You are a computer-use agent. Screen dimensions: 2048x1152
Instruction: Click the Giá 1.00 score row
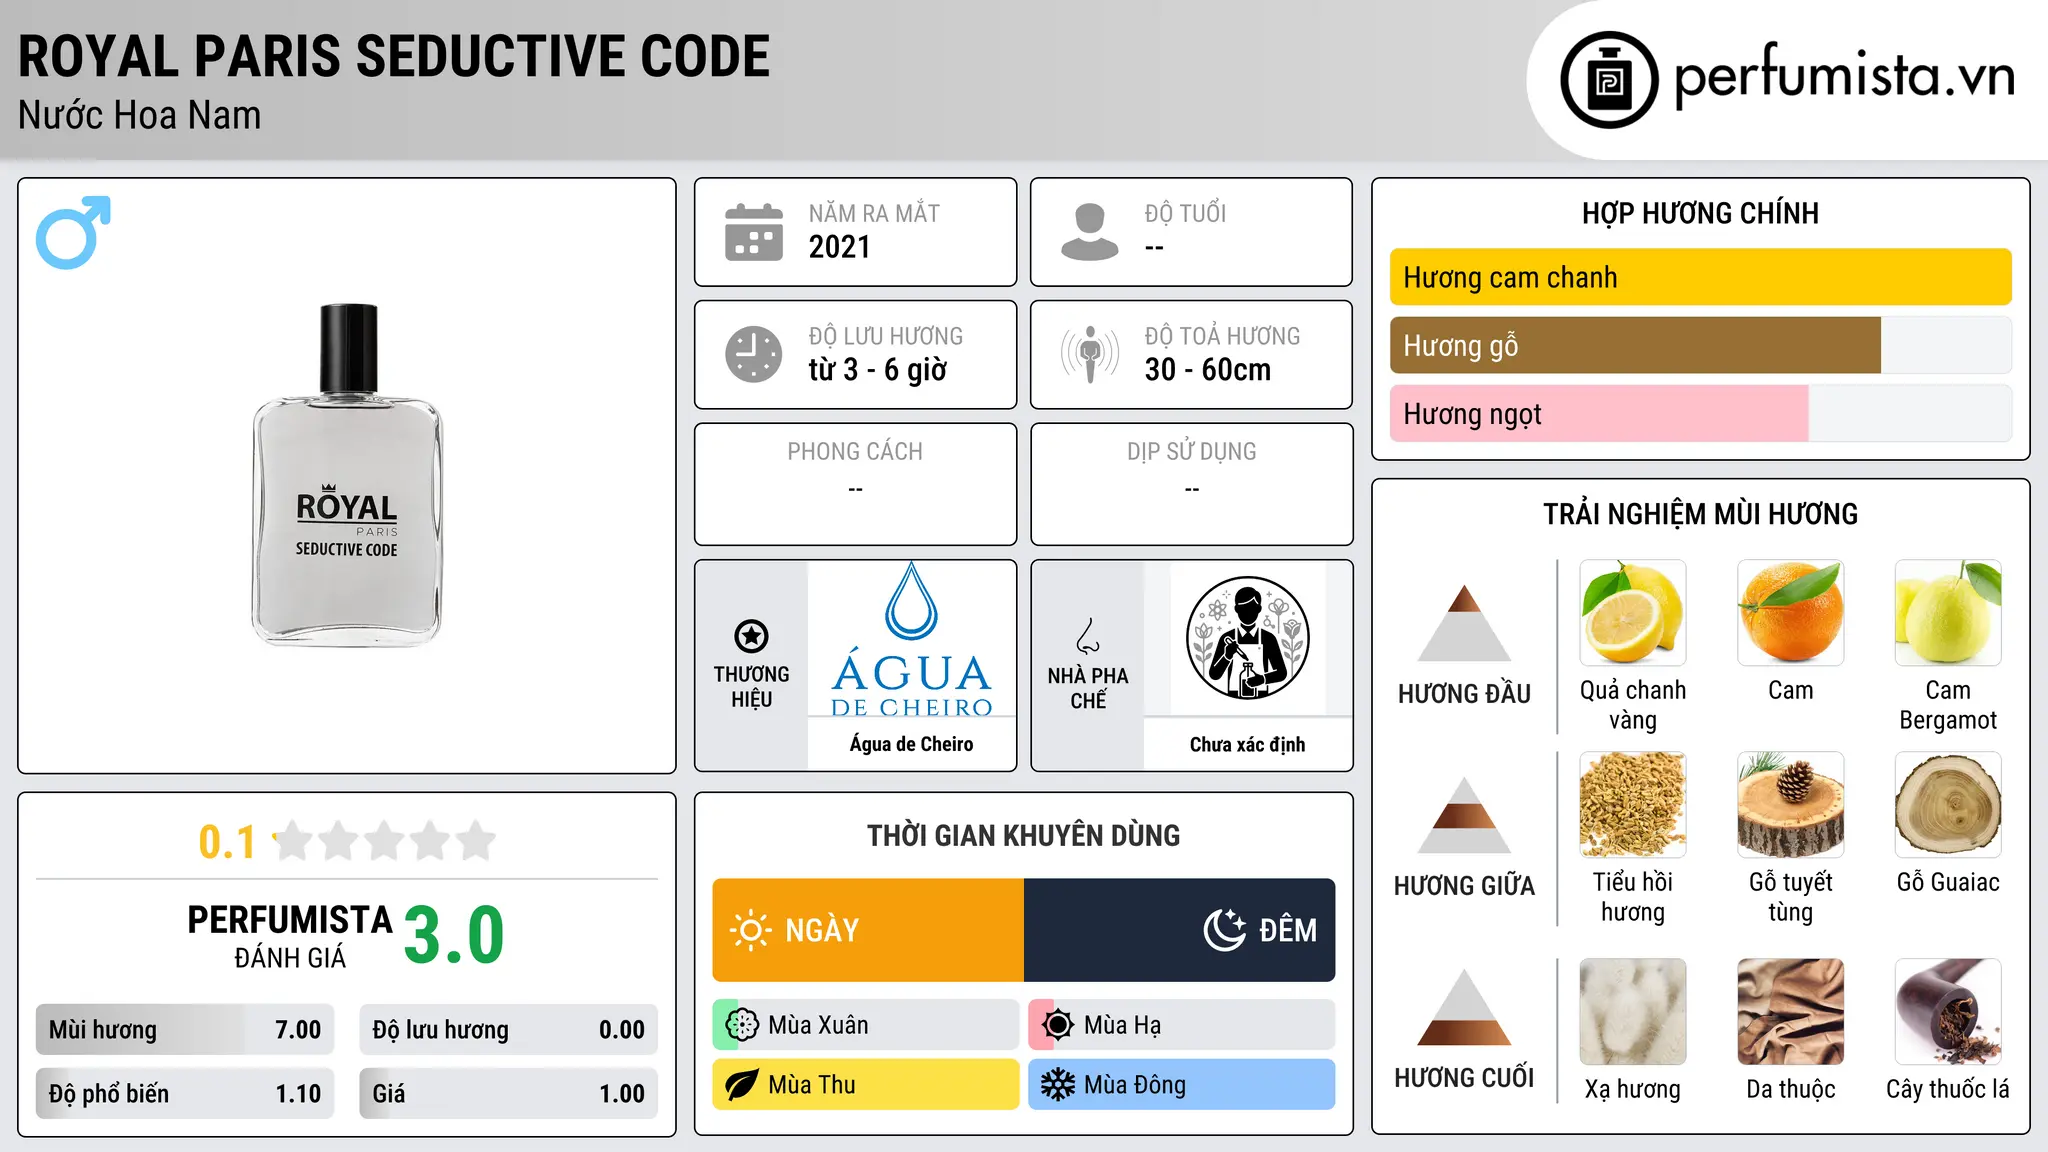click(509, 1094)
